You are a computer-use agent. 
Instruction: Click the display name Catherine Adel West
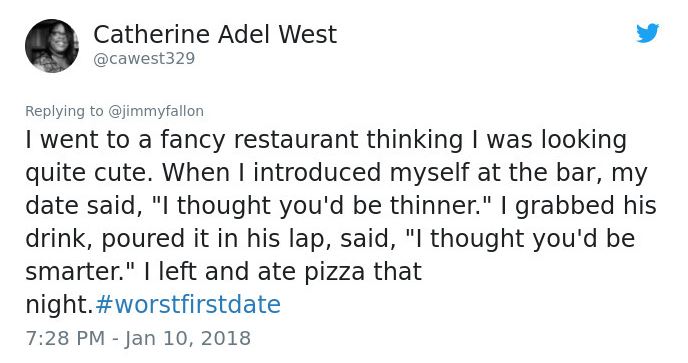[215, 34]
